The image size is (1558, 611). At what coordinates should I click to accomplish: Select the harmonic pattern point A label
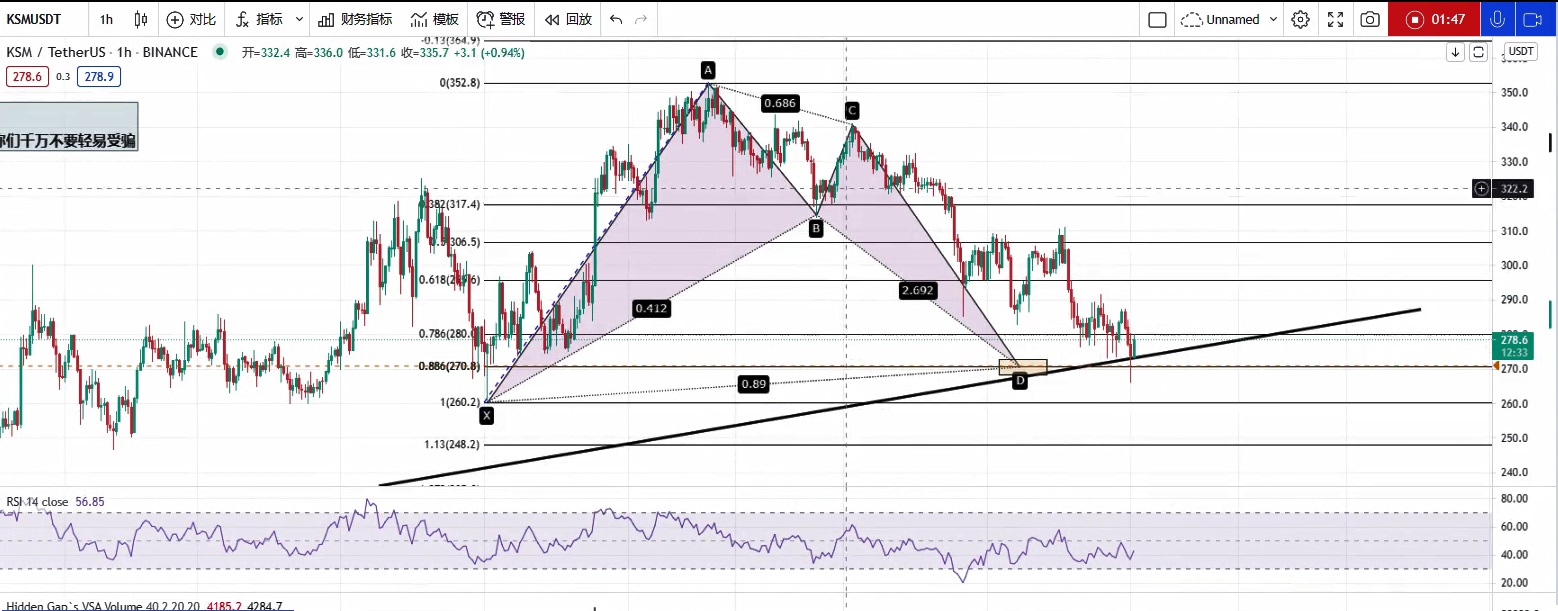(x=708, y=70)
